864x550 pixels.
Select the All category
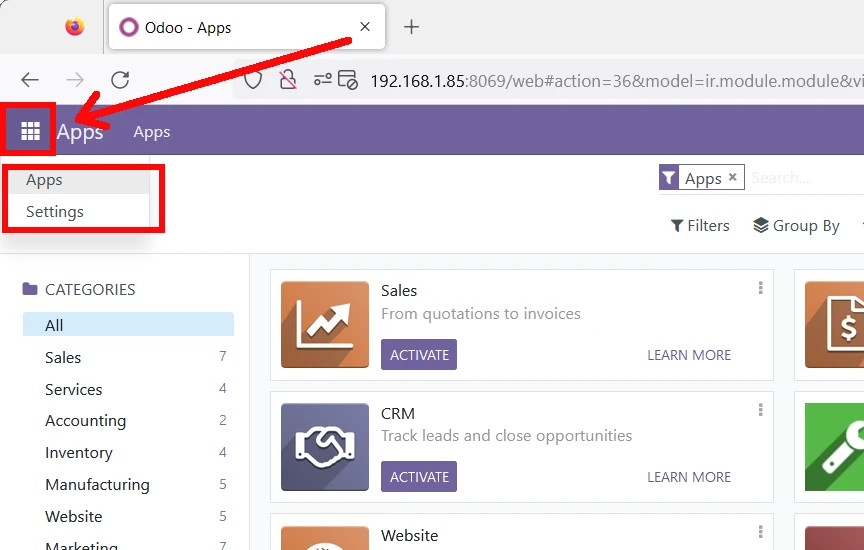[x=128, y=325]
